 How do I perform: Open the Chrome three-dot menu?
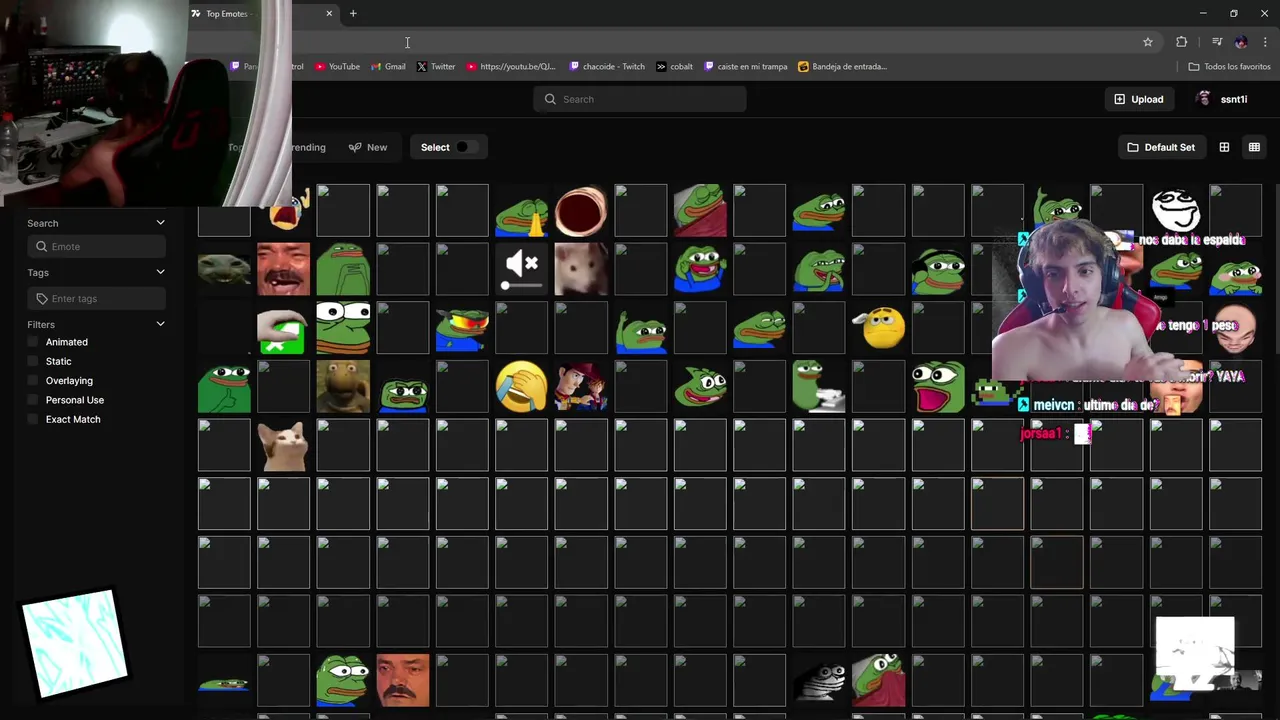point(1265,42)
